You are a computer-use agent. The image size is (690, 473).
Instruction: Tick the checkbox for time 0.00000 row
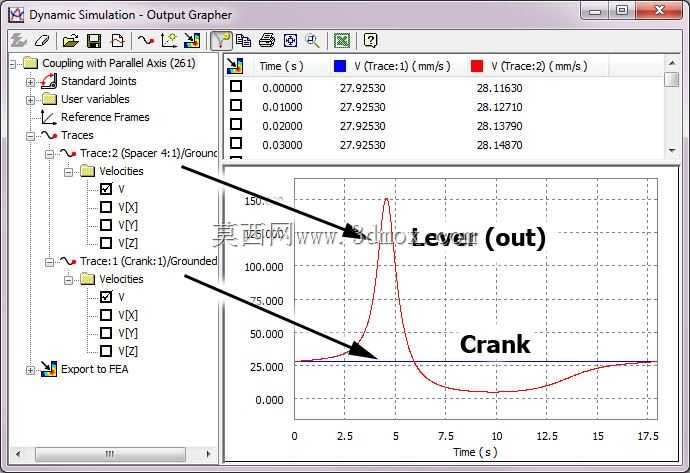pos(236,86)
